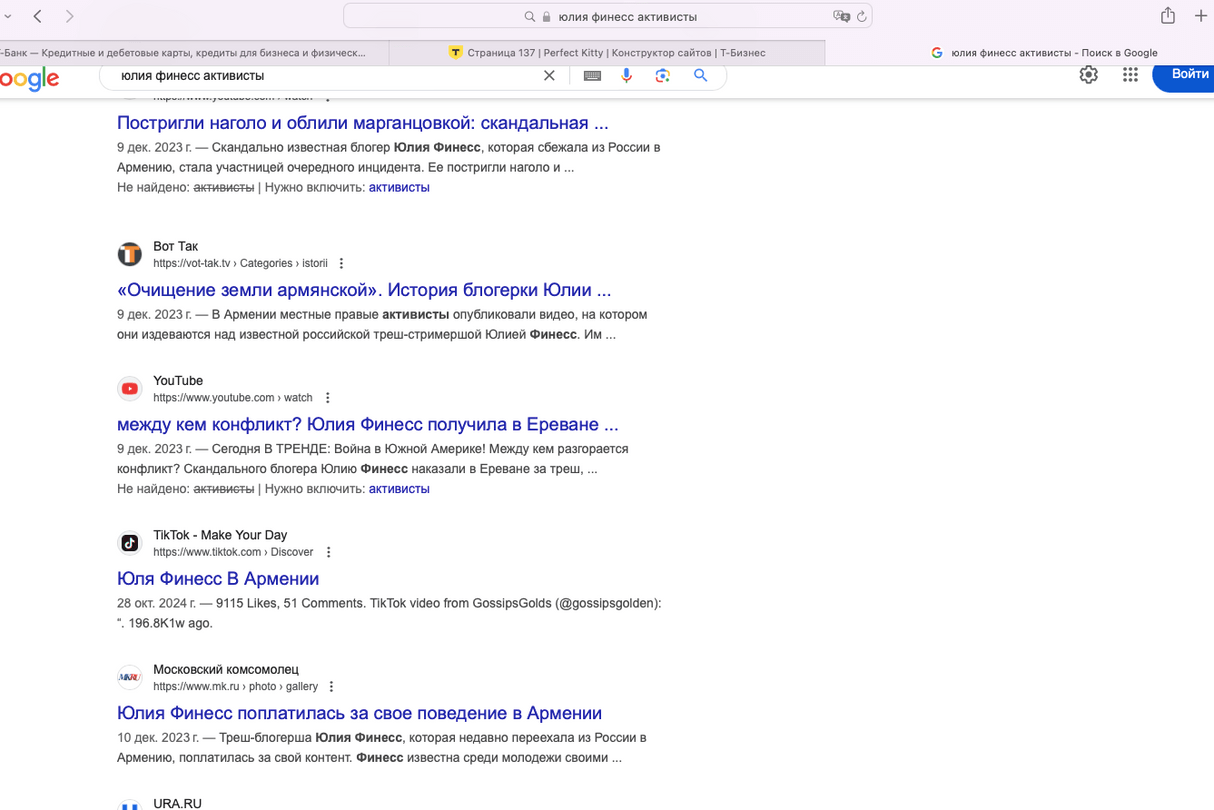Start voice search with the microphone icon

coord(627,76)
